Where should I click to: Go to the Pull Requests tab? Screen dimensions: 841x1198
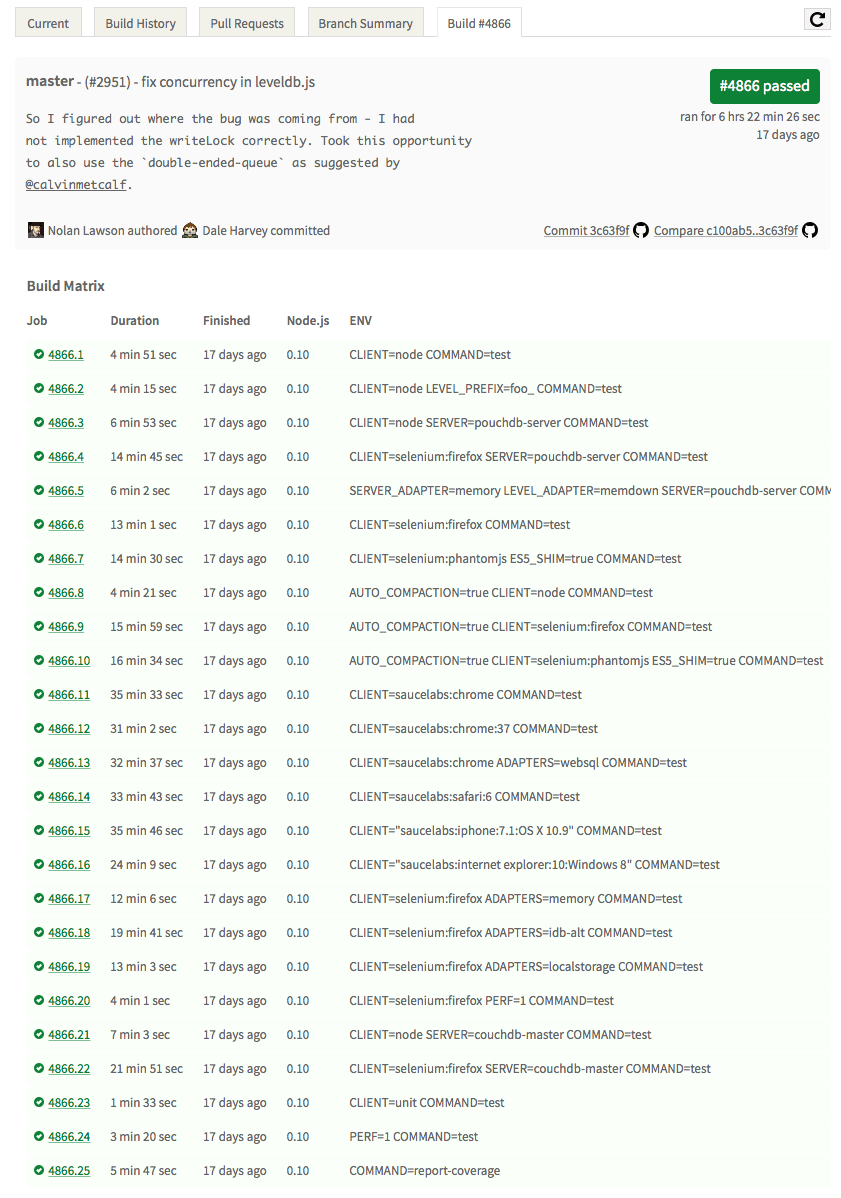(x=247, y=23)
